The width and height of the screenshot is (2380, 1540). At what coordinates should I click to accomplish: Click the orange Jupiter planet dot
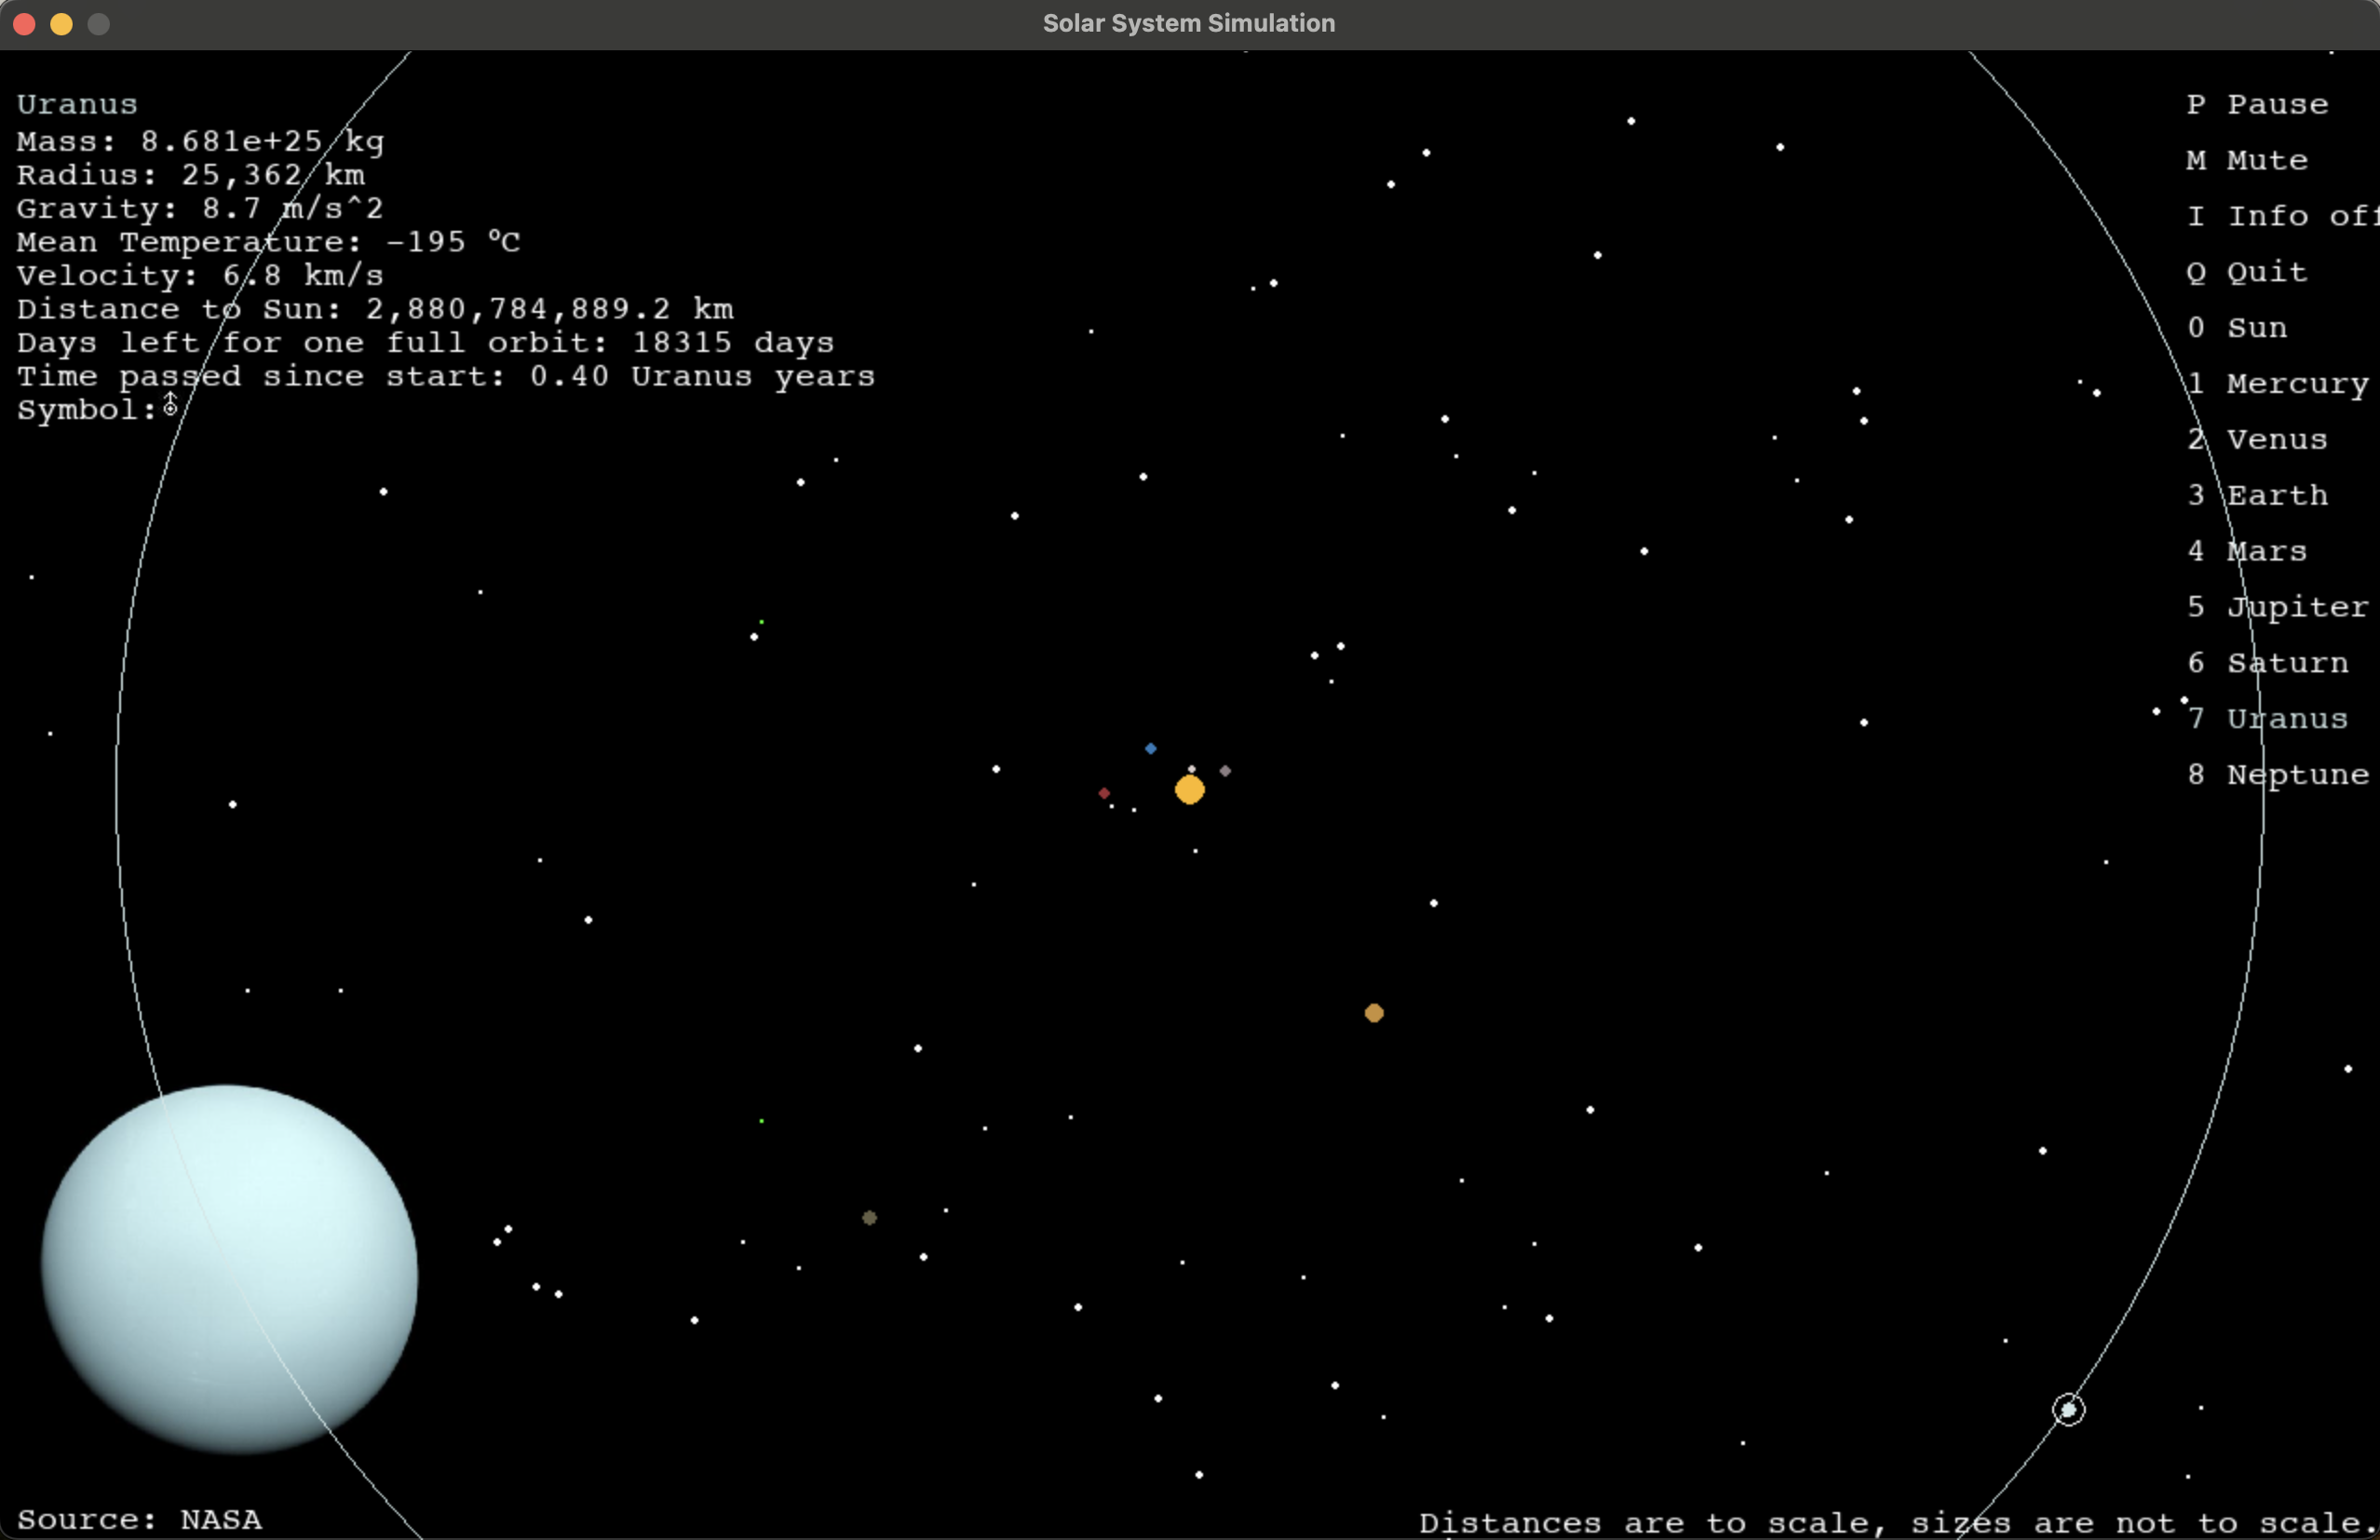point(1374,1013)
